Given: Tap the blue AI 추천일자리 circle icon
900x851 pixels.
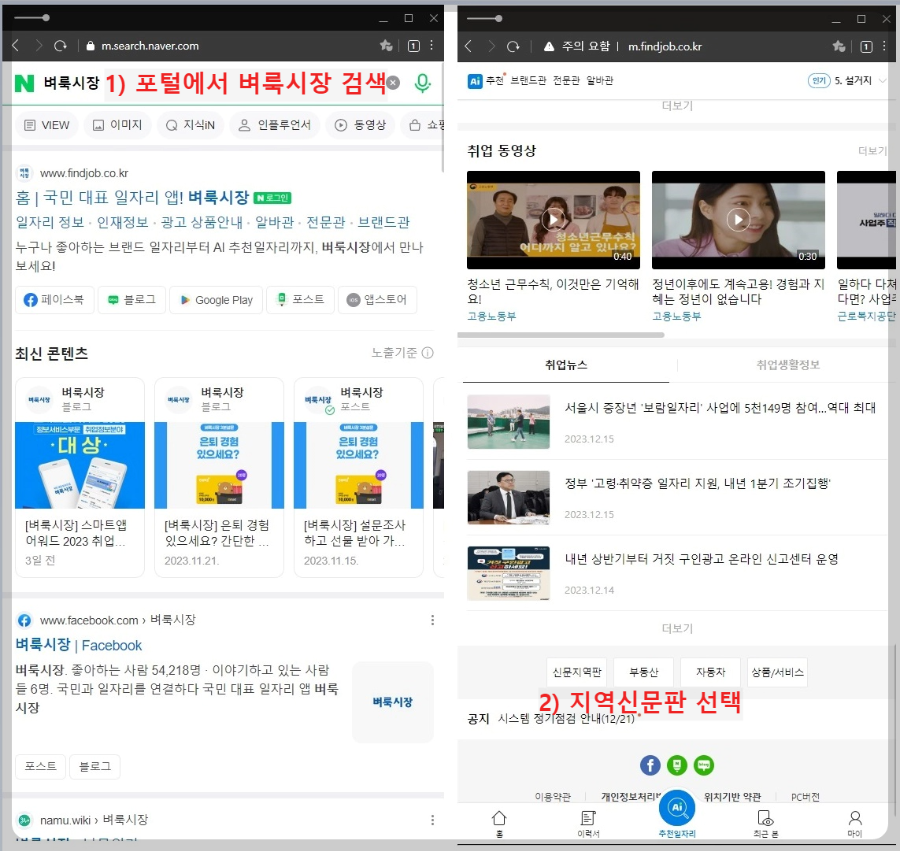Looking at the screenshot, I should pyautogui.click(x=676, y=813).
